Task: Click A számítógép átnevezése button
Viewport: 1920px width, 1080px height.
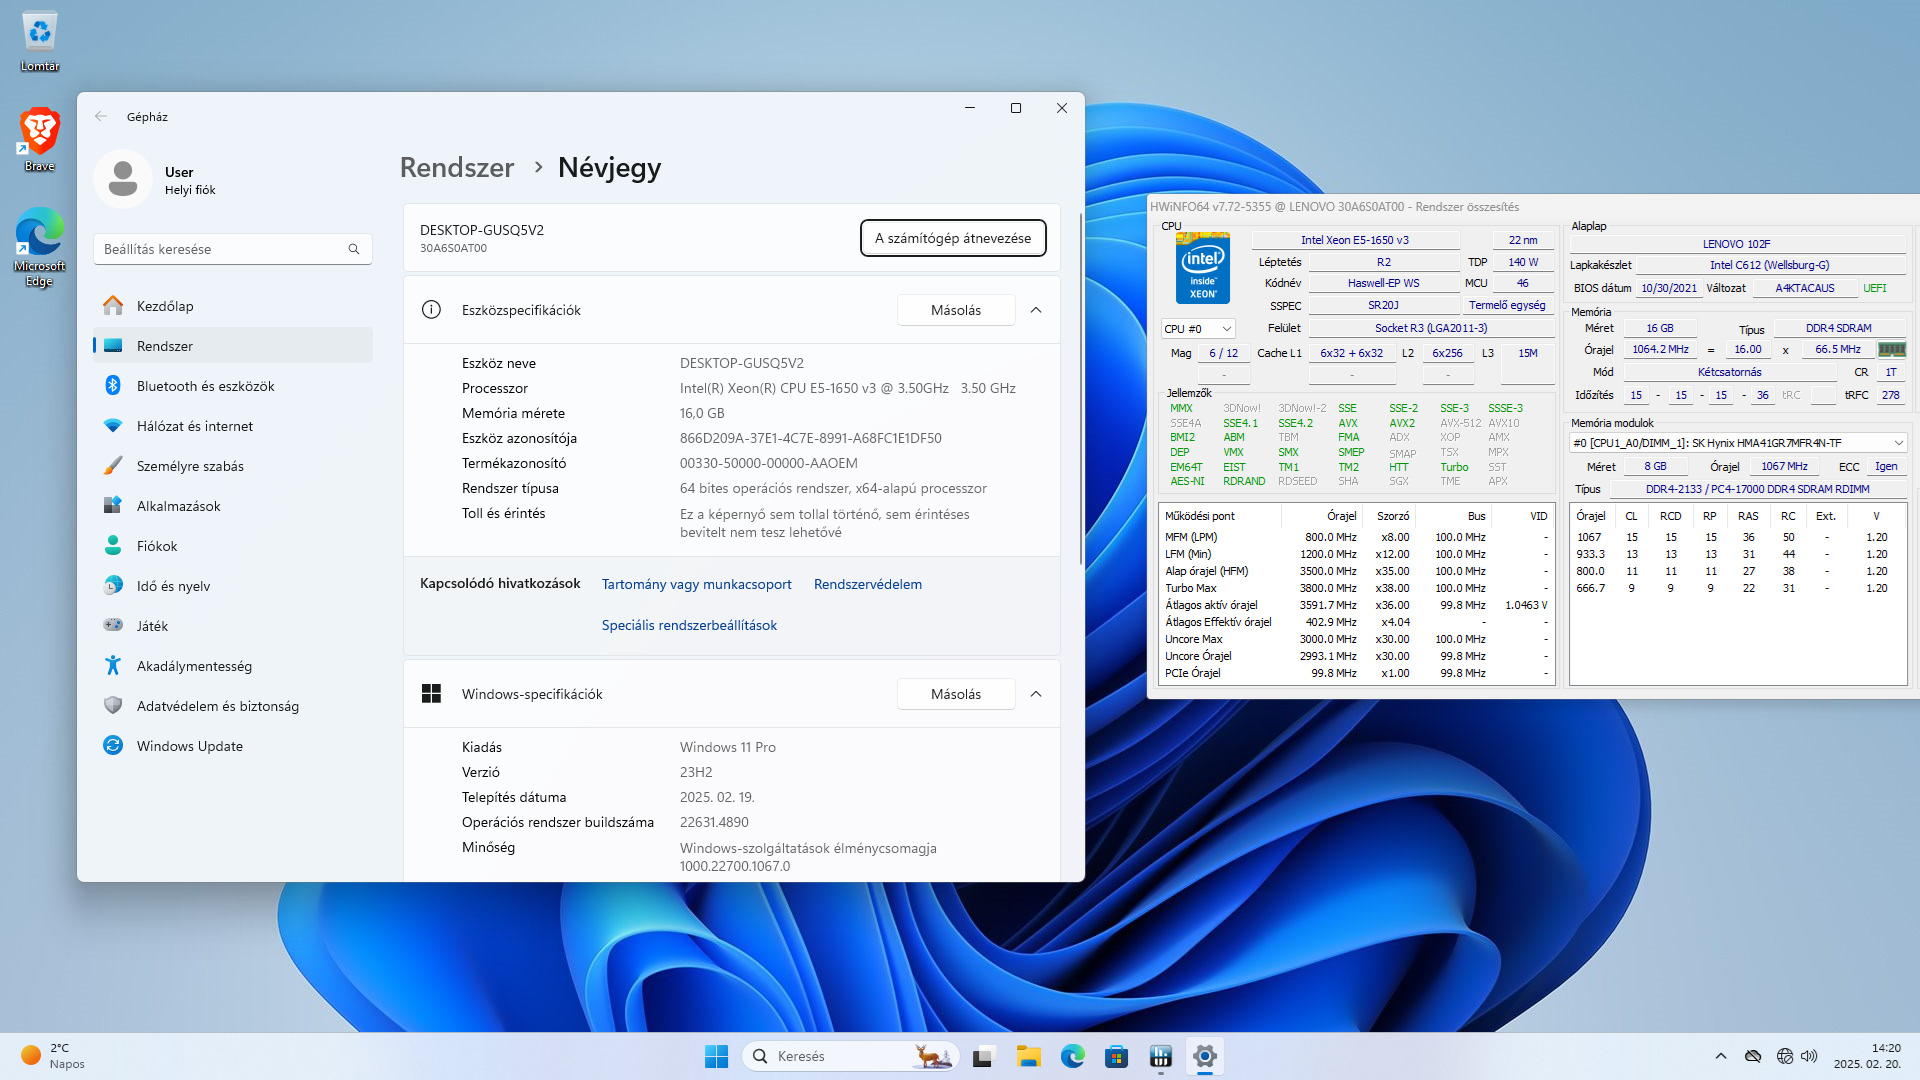Action: tap(952, 238)
